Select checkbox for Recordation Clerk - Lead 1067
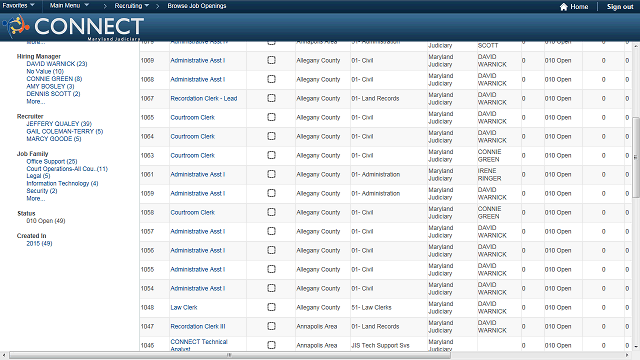 (x=271, y=98)
